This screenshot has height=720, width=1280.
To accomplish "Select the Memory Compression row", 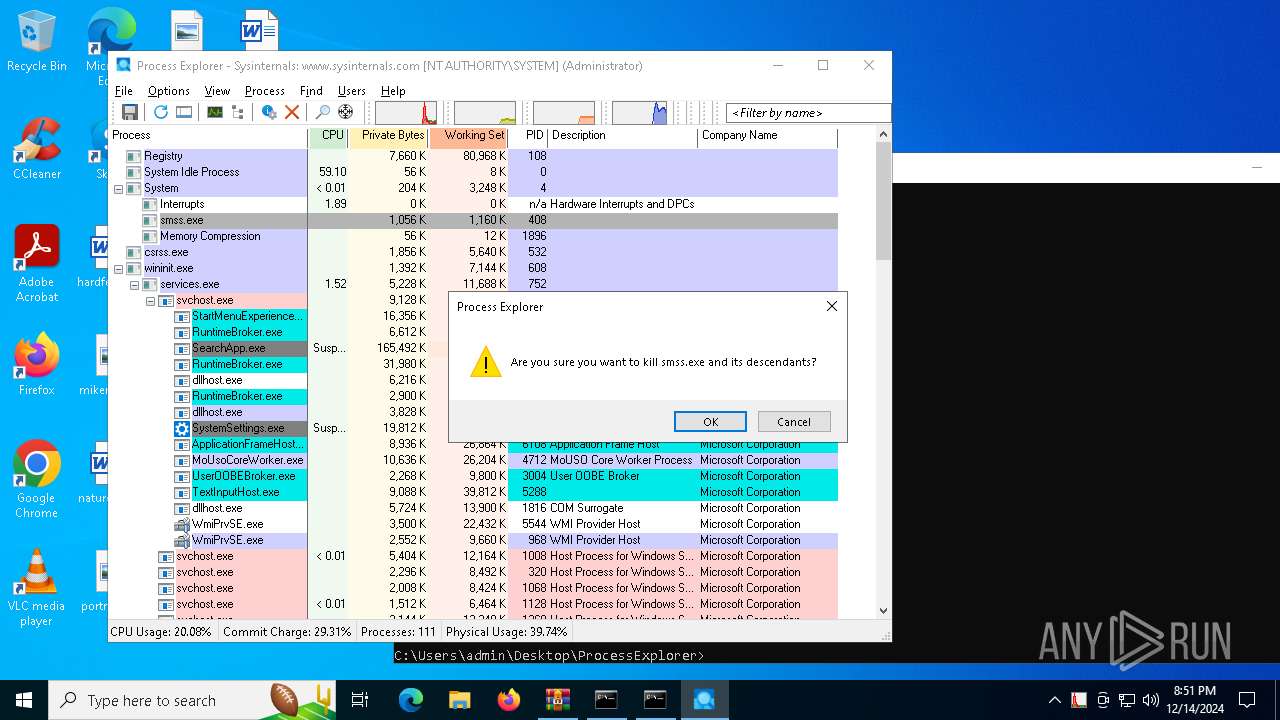I will 473,236.
